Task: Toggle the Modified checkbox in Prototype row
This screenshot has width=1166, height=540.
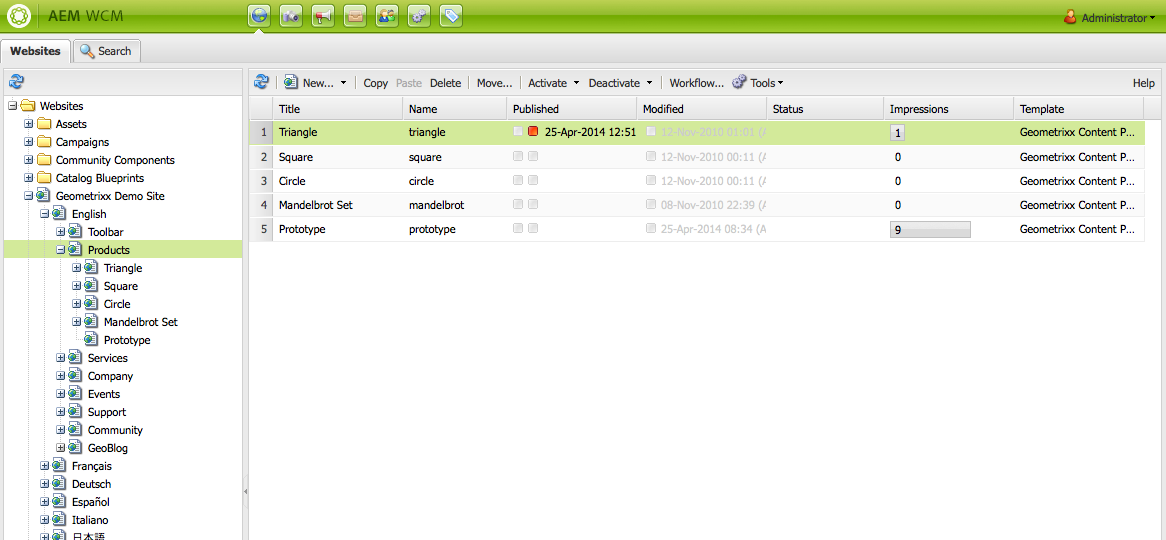Action: [x=651, y=228]
